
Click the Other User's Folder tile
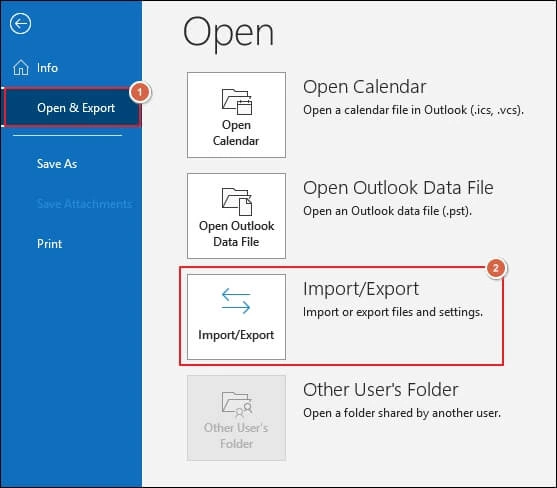pyautogui.click(x=236, y=418)
